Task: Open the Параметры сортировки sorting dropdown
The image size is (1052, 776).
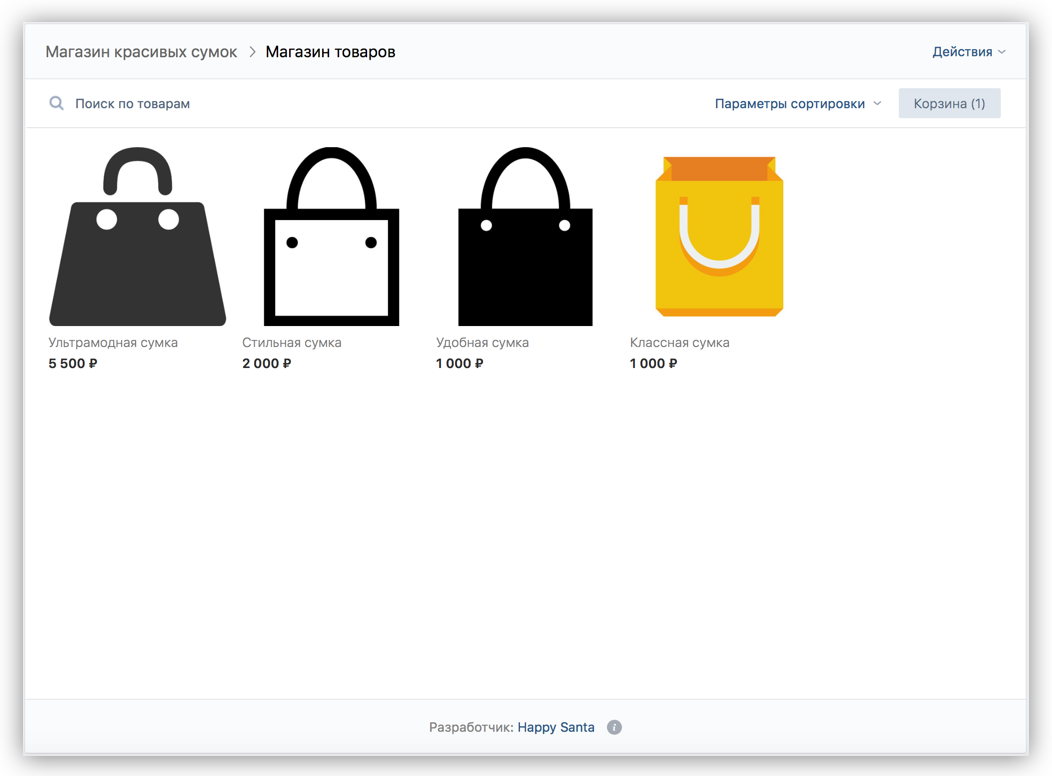Action: tap(797, 103)
